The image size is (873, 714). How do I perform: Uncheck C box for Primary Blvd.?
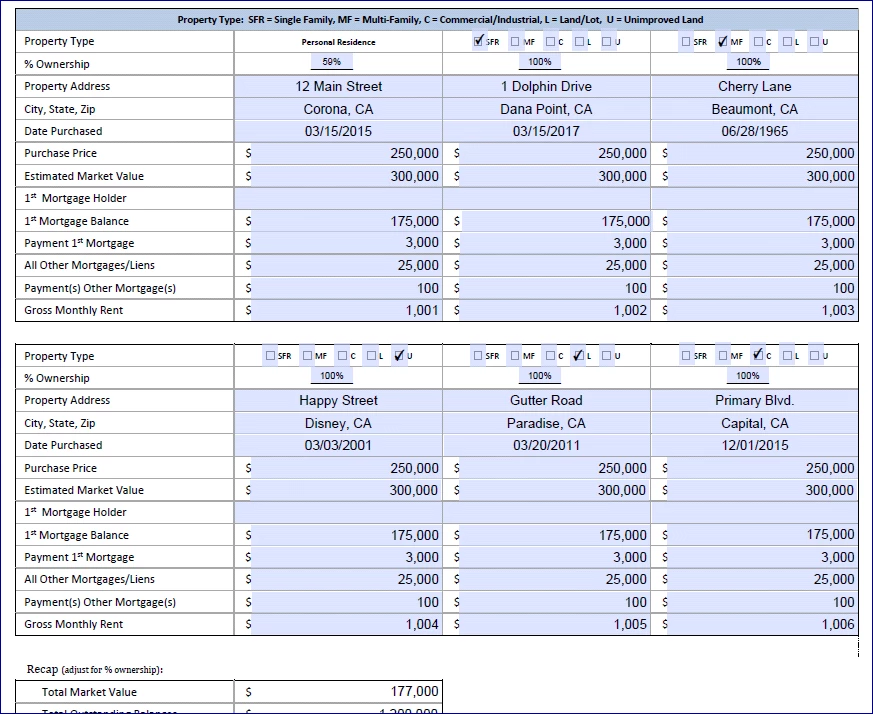click(x=758, y=355)
